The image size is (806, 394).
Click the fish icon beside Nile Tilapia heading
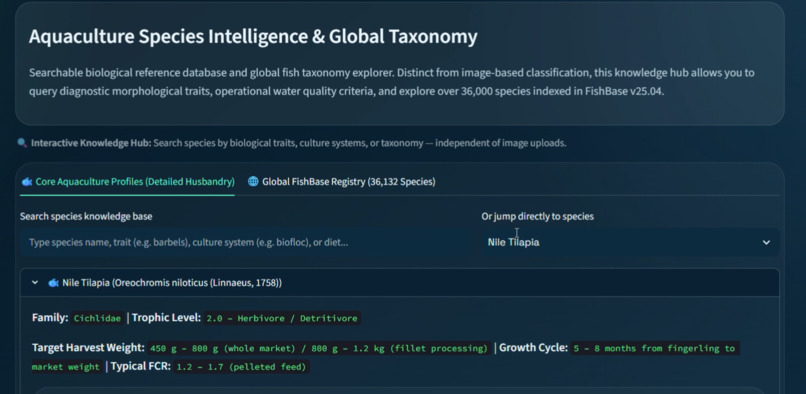pos(53,283)
